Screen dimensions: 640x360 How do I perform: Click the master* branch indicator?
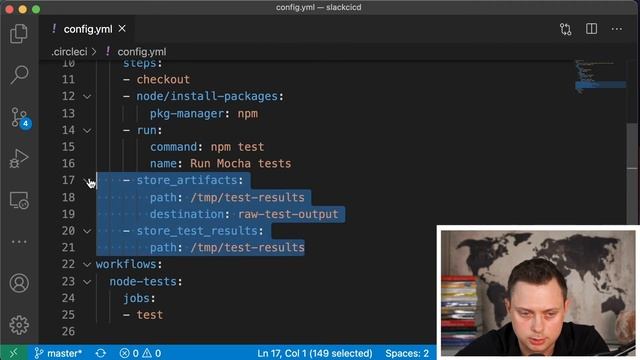point(58,353)
